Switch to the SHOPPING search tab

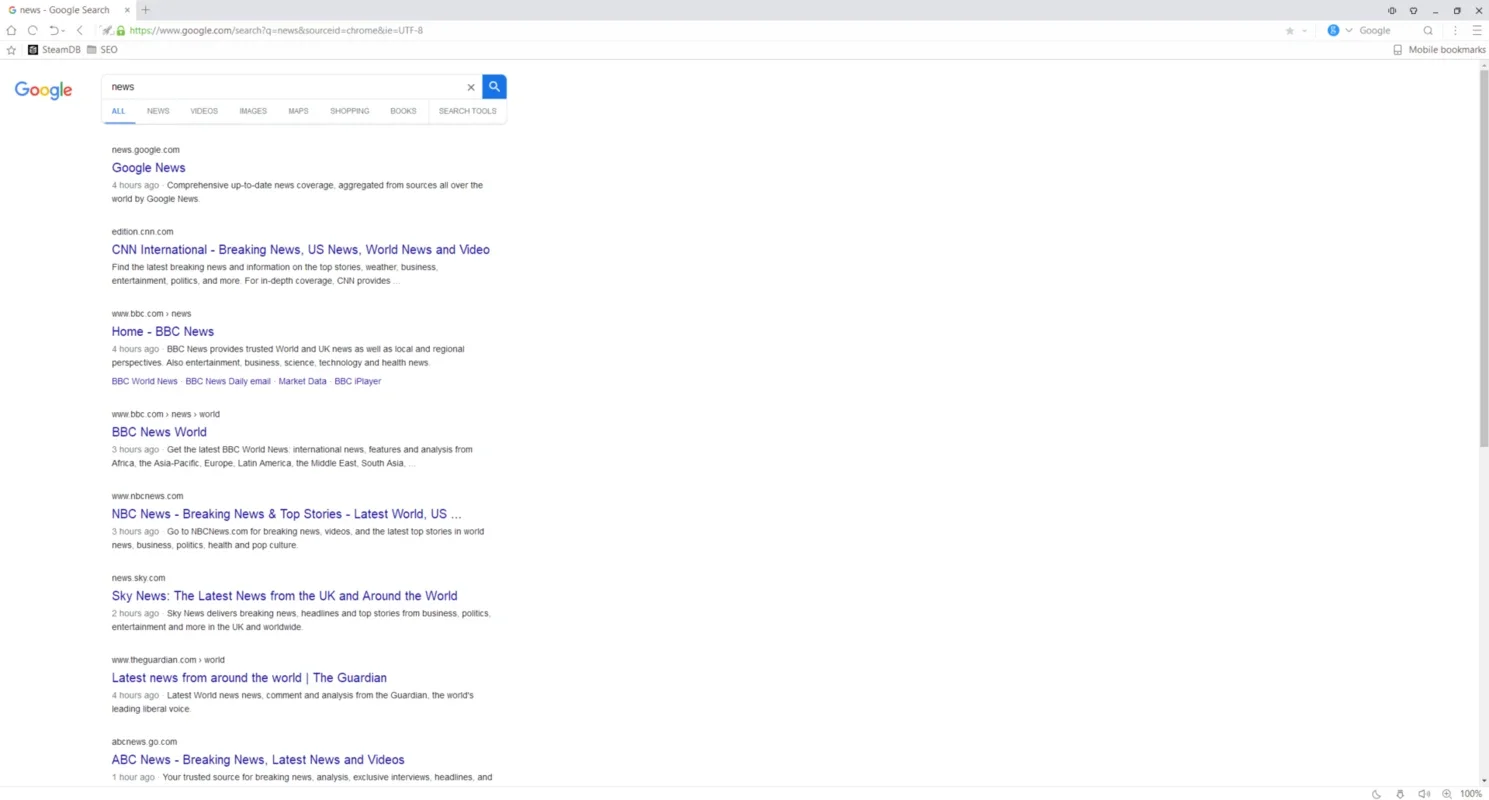pos(350,111)
